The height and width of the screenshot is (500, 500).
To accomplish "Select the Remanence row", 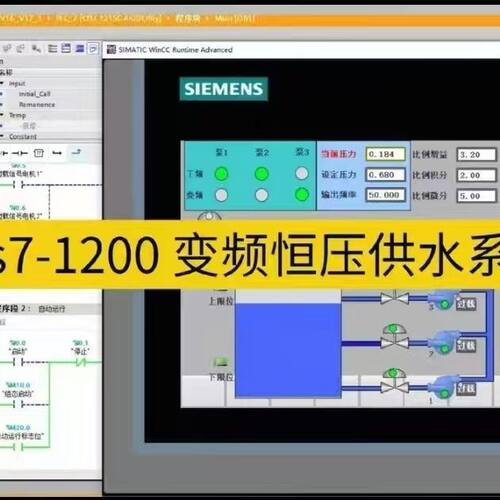I will pyautogui.click(x=50, y=105).
